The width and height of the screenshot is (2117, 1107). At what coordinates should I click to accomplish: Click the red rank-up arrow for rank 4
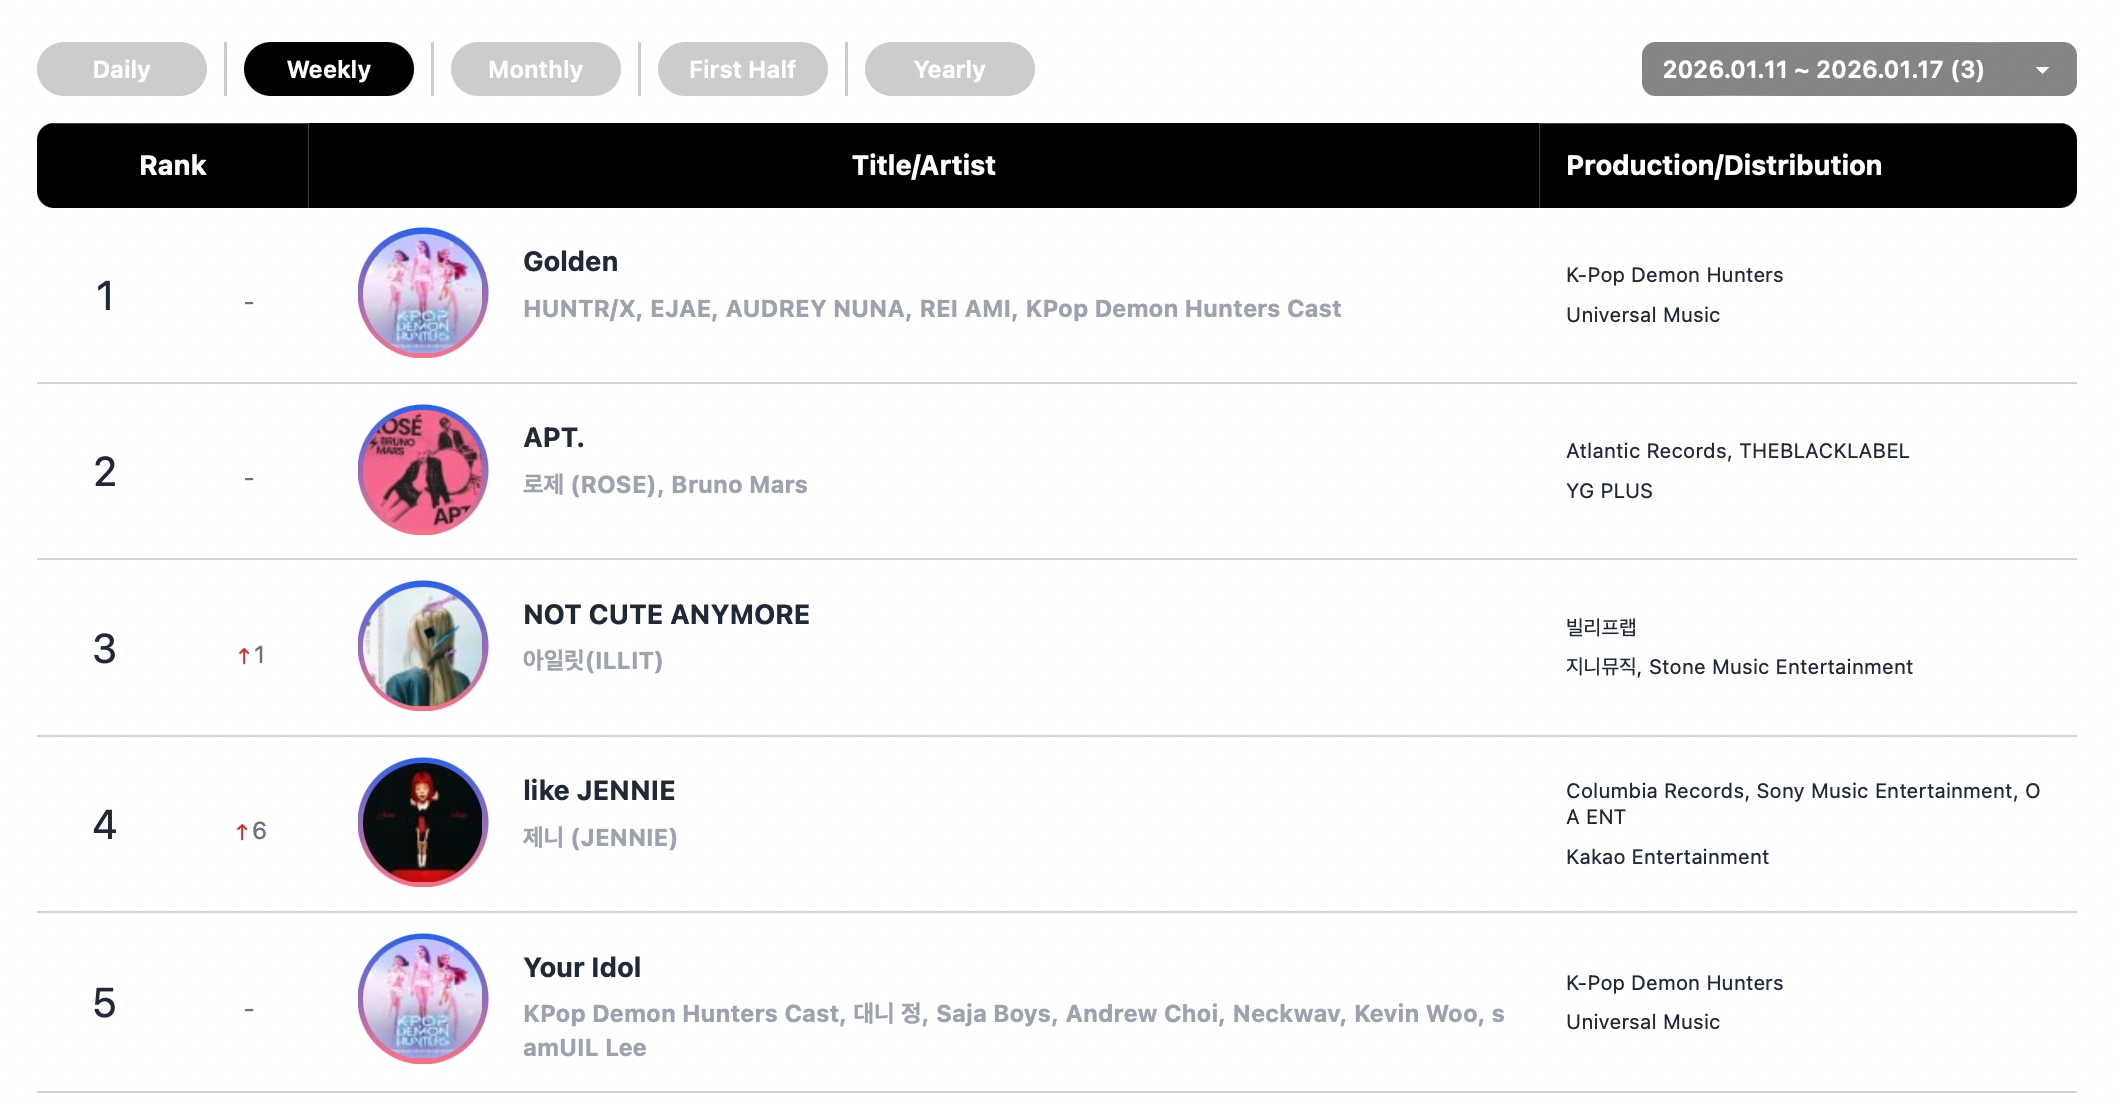point(242,832)
